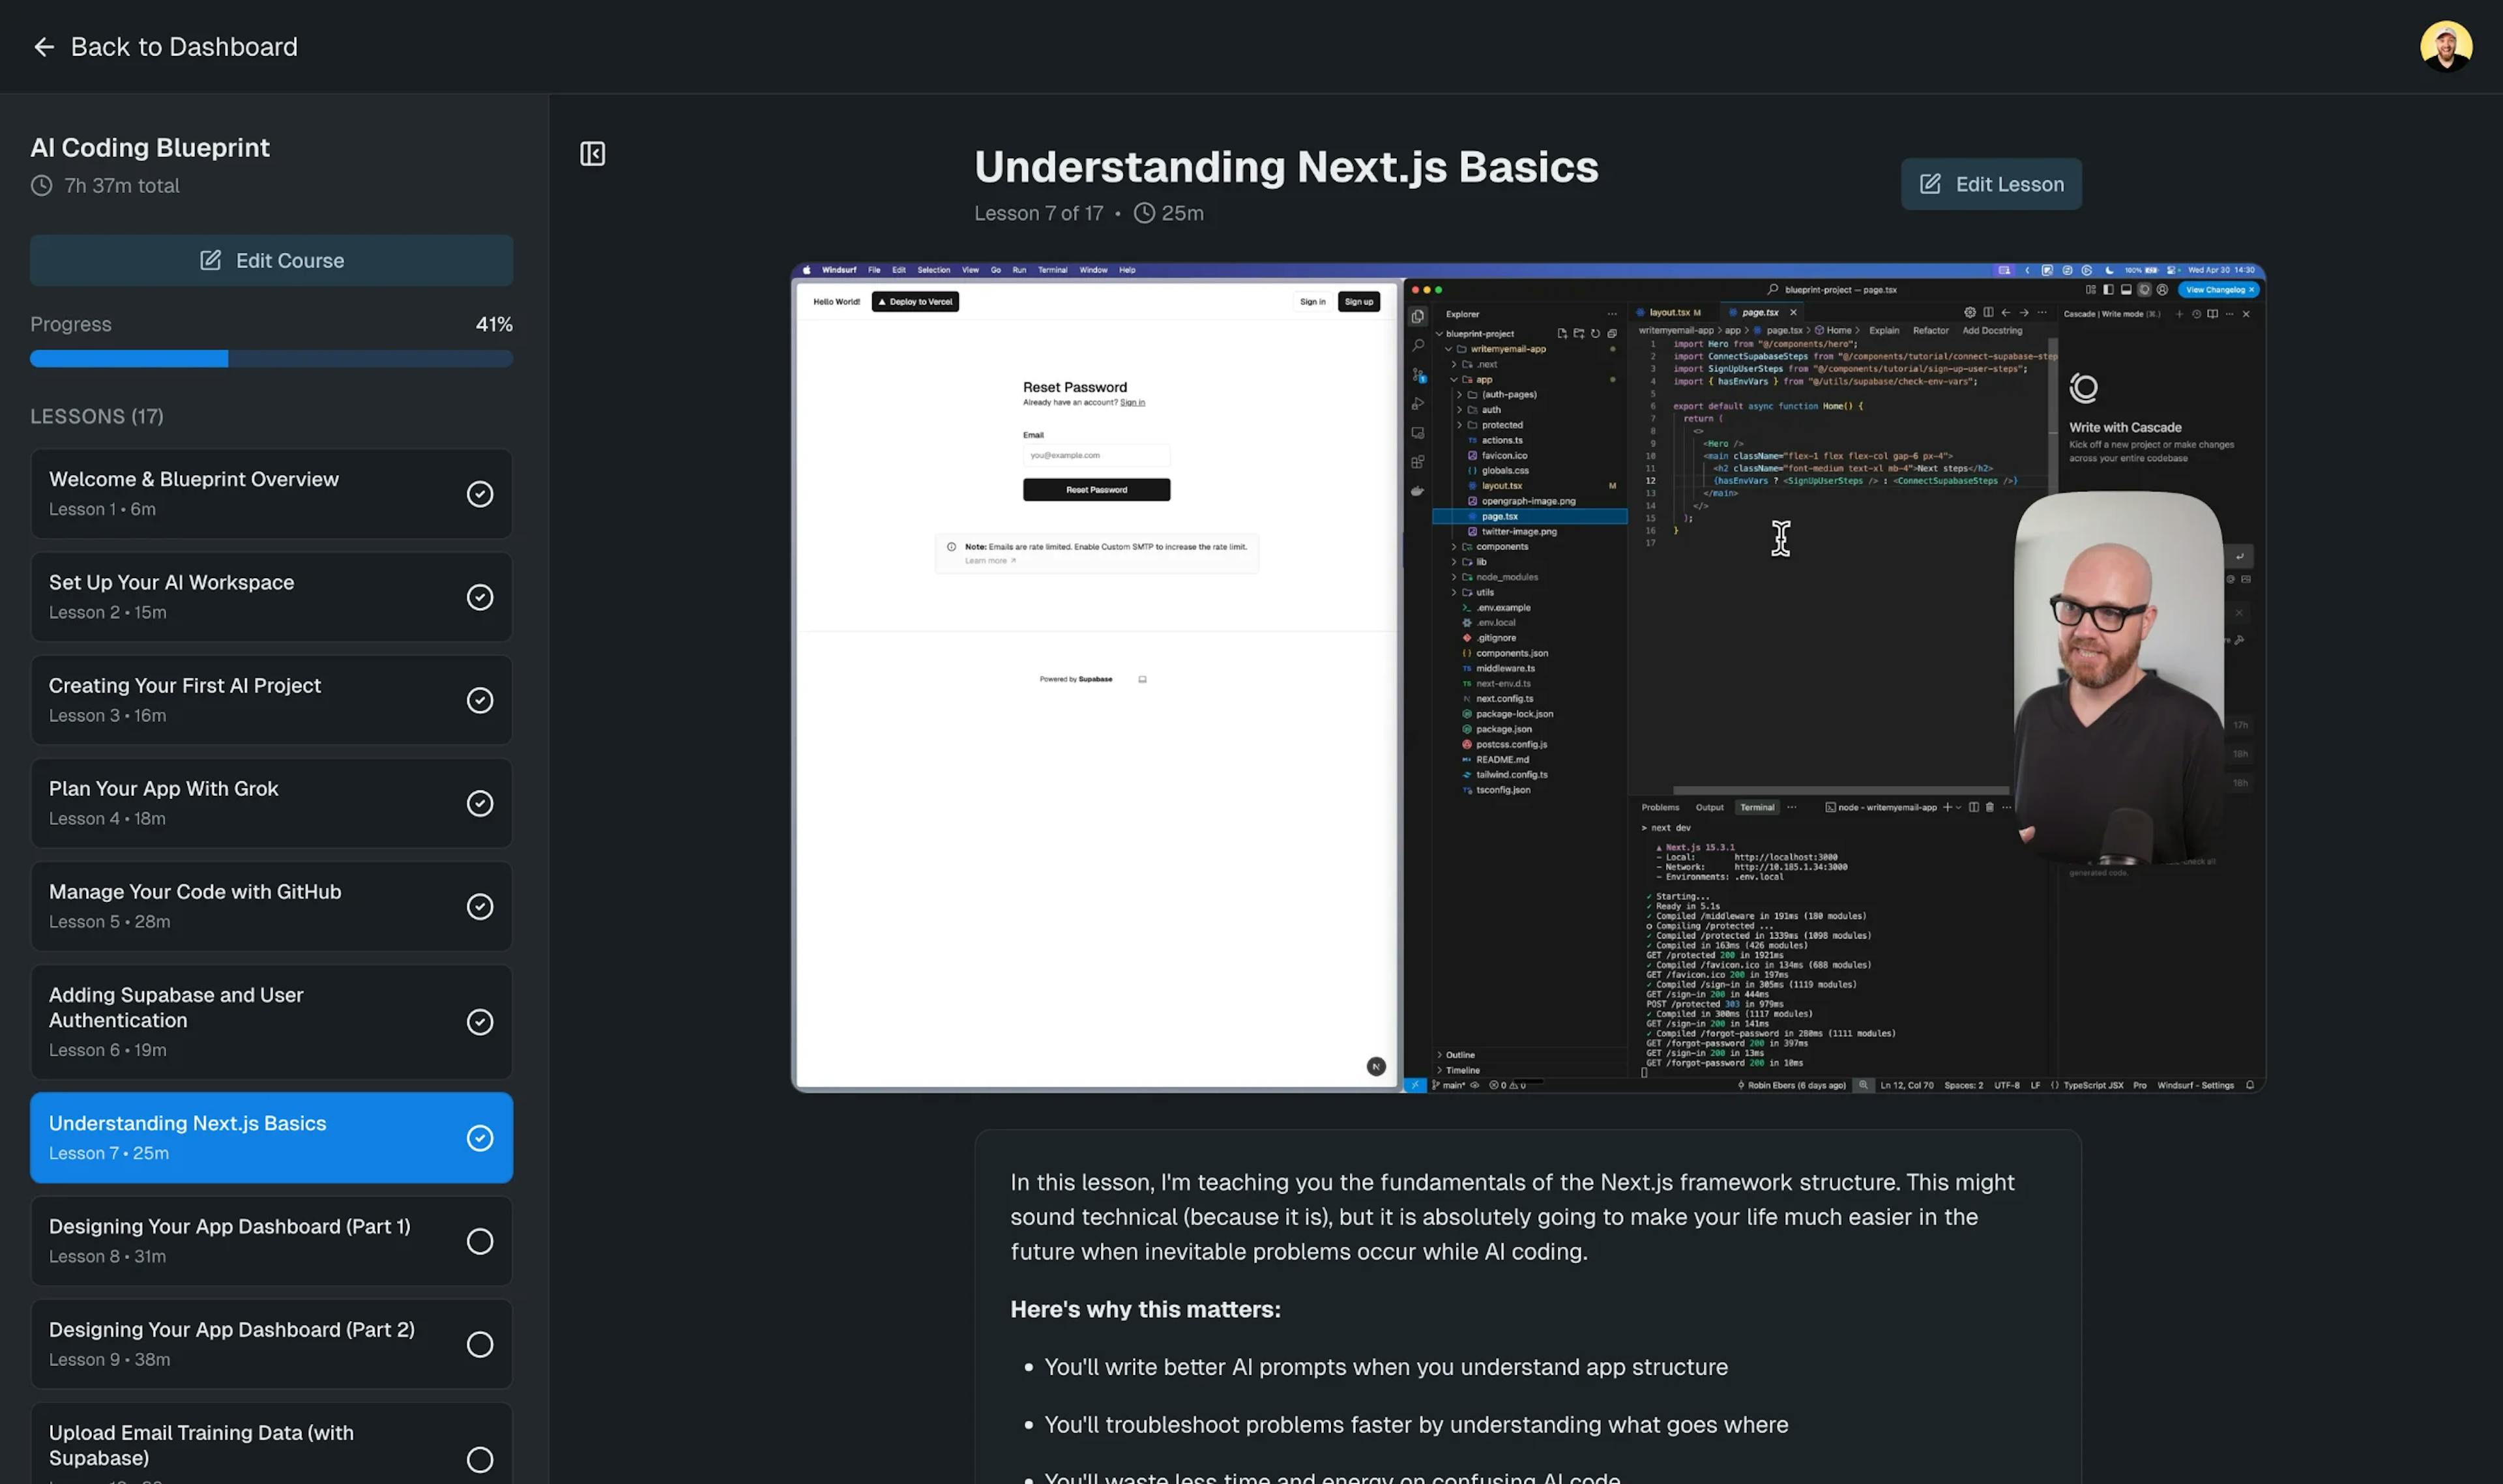Click the LESSONS (17) heading
2503x1484 pixels.
[97, 416]
